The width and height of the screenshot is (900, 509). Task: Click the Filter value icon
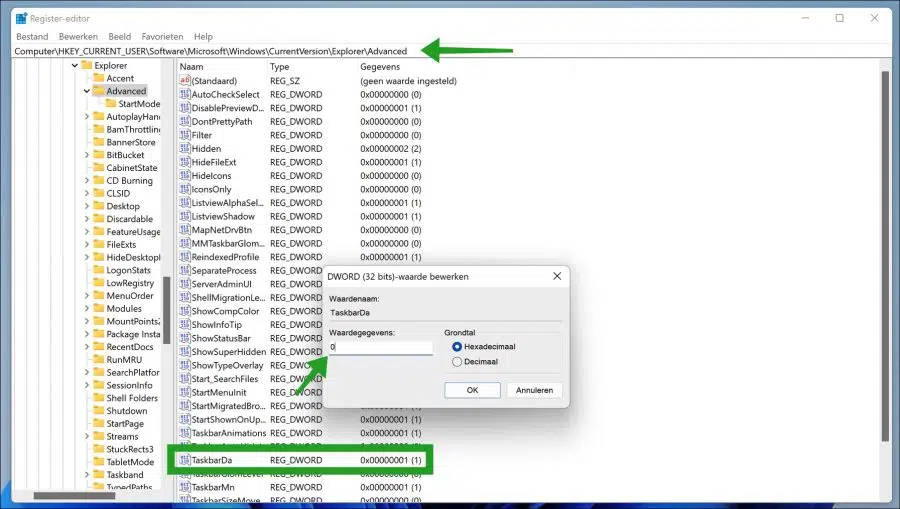185,135
